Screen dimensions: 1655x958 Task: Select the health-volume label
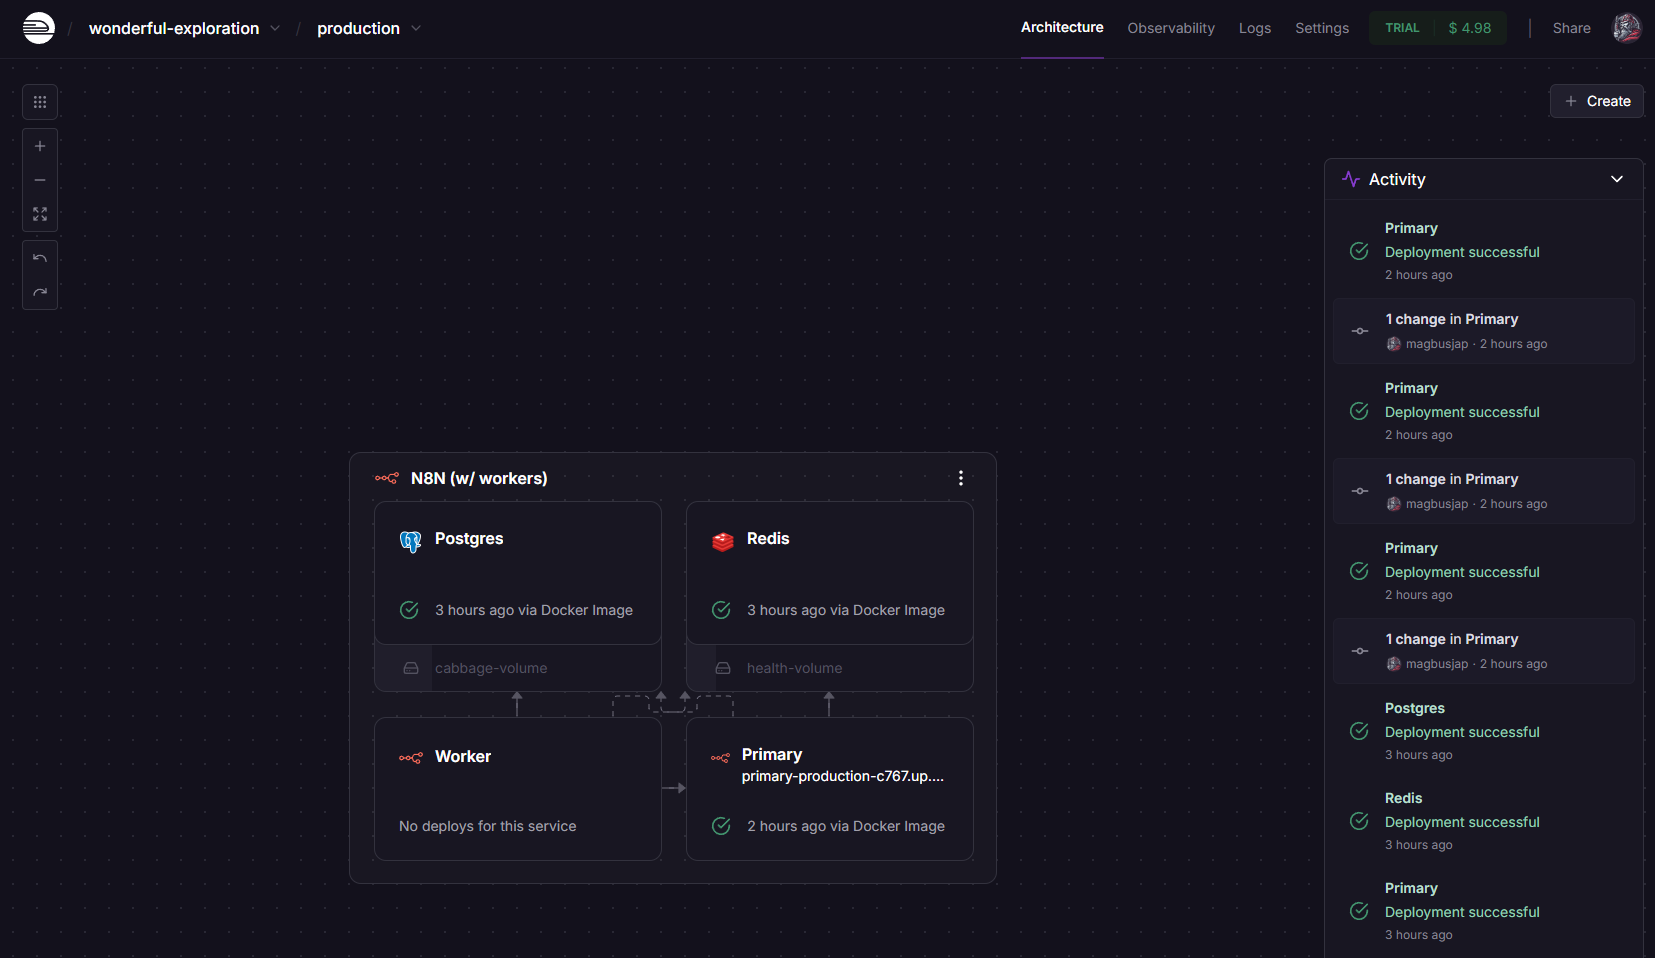[794, 668]
